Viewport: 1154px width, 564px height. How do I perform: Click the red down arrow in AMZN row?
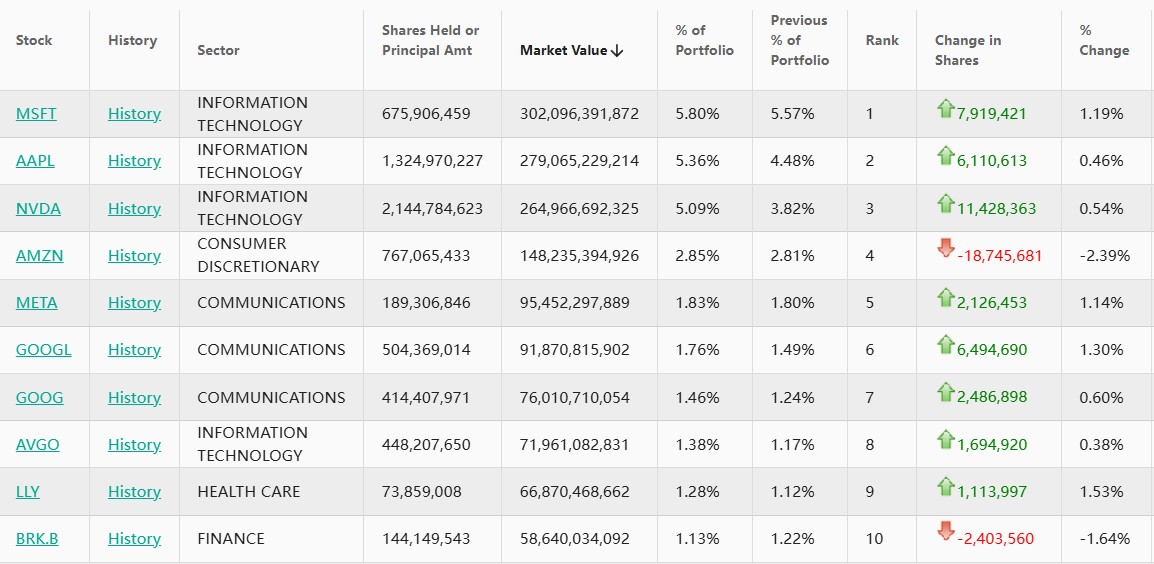pos(945,250)
